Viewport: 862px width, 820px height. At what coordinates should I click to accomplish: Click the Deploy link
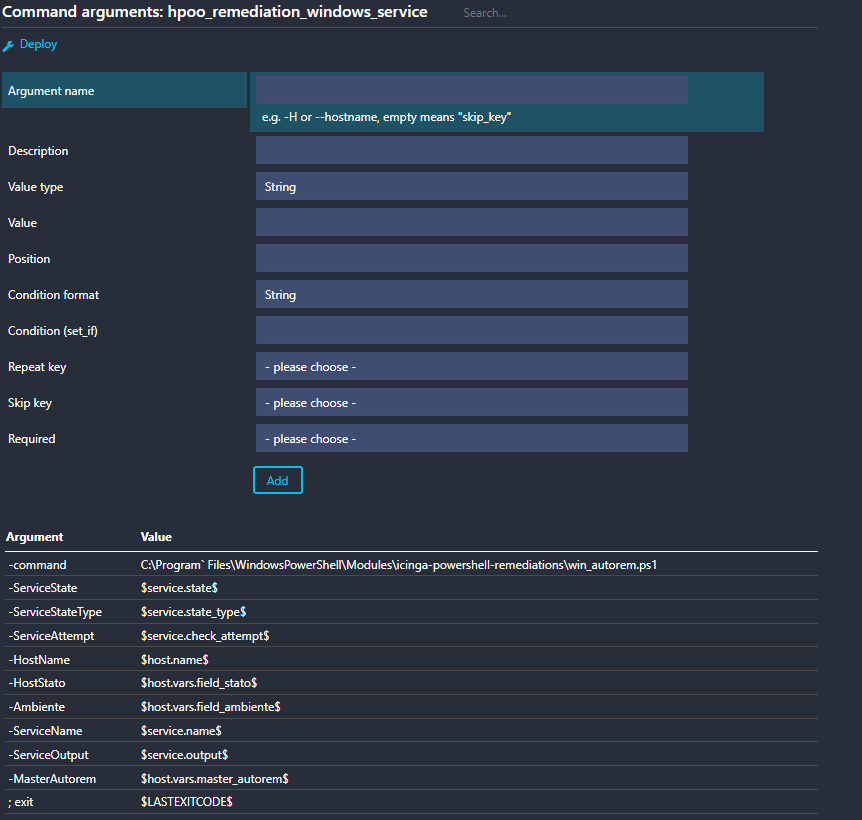[x=39, y=44]
